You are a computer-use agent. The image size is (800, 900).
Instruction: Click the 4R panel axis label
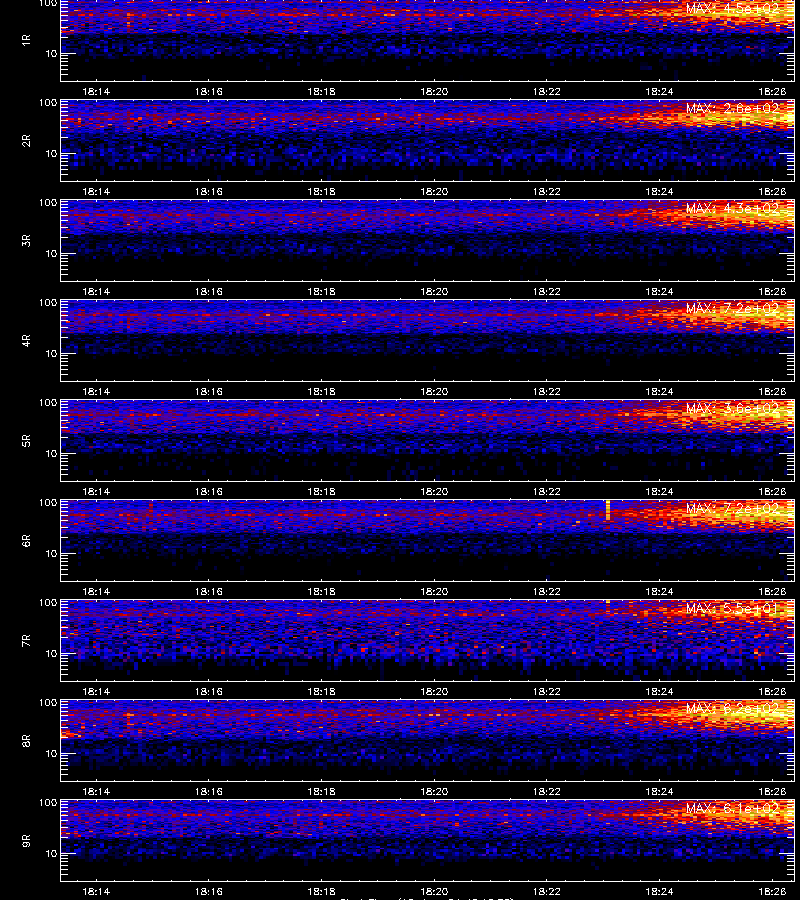(26, 340)
